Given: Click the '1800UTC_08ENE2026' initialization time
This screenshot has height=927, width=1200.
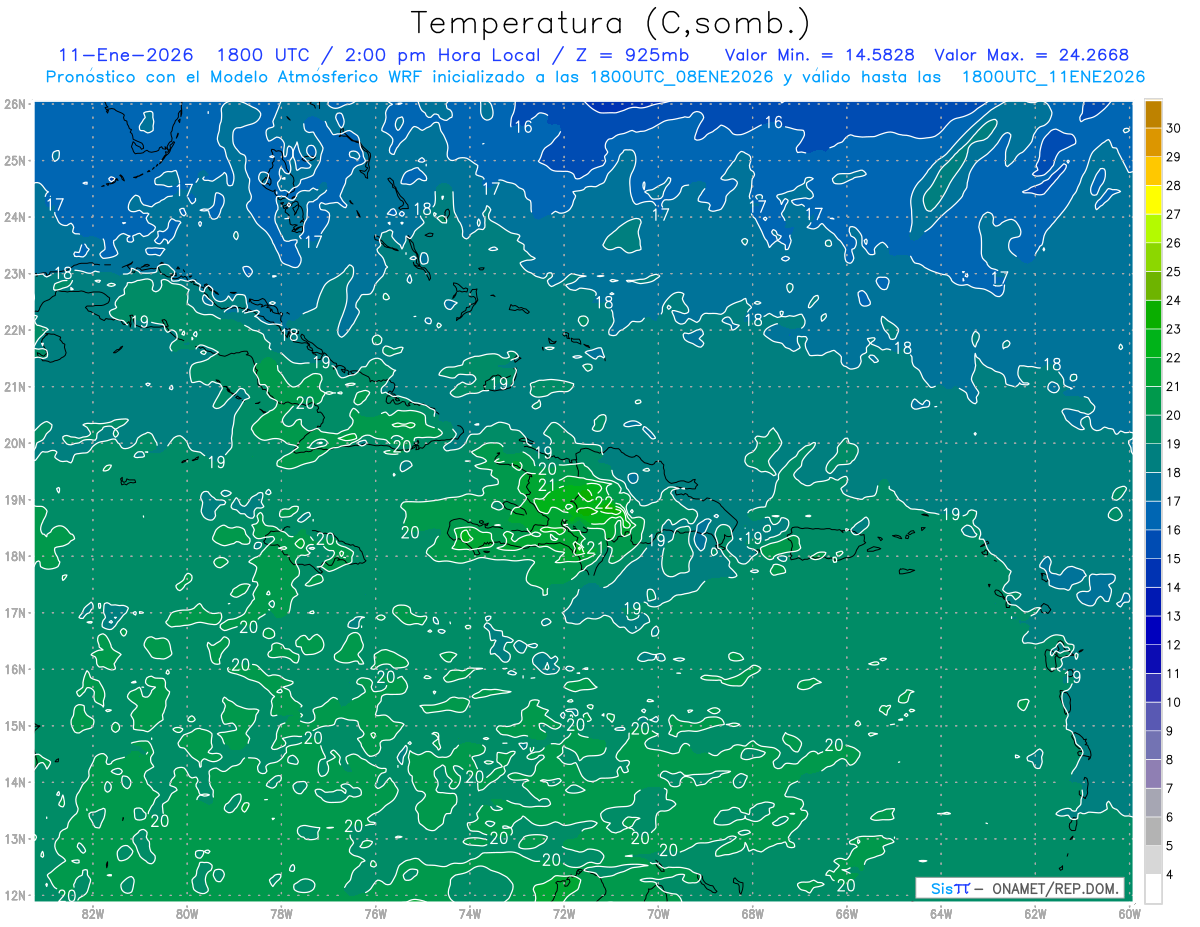Looking at the screenshot, I should coord(682,77).
